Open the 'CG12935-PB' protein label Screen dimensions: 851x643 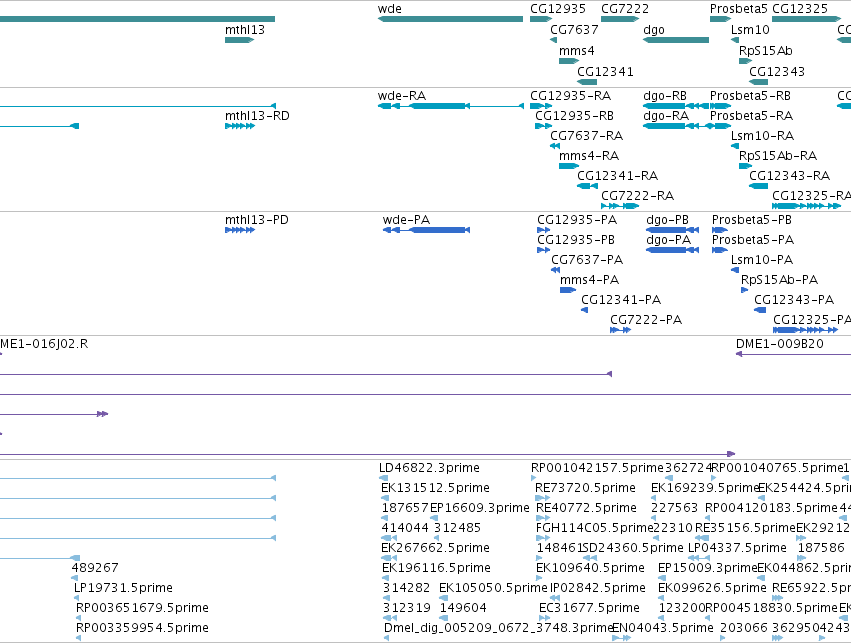point(576,240)
